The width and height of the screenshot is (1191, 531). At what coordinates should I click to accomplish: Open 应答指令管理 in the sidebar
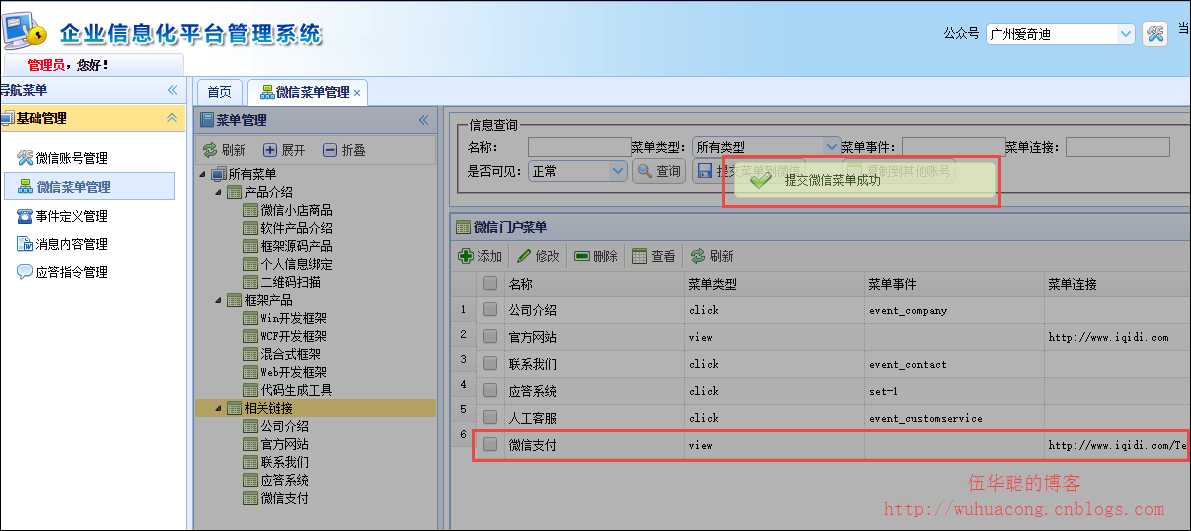click(62, 272)
